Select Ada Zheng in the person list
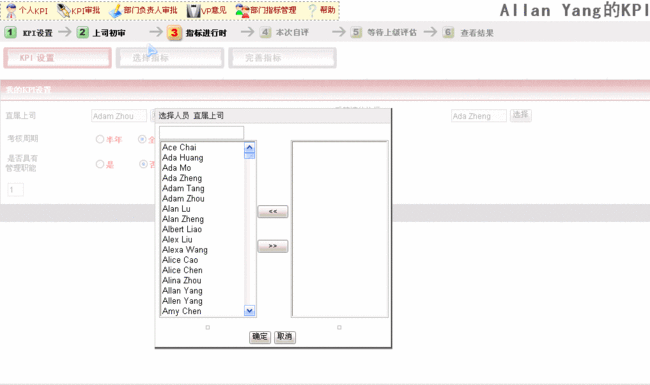 (x=182, y=178)
